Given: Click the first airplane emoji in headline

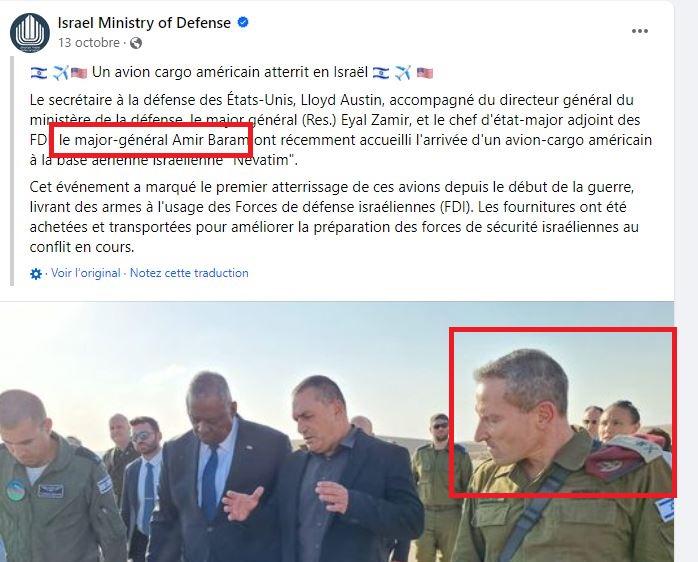Looking at the screenshot, I should [x=60, y=73].
